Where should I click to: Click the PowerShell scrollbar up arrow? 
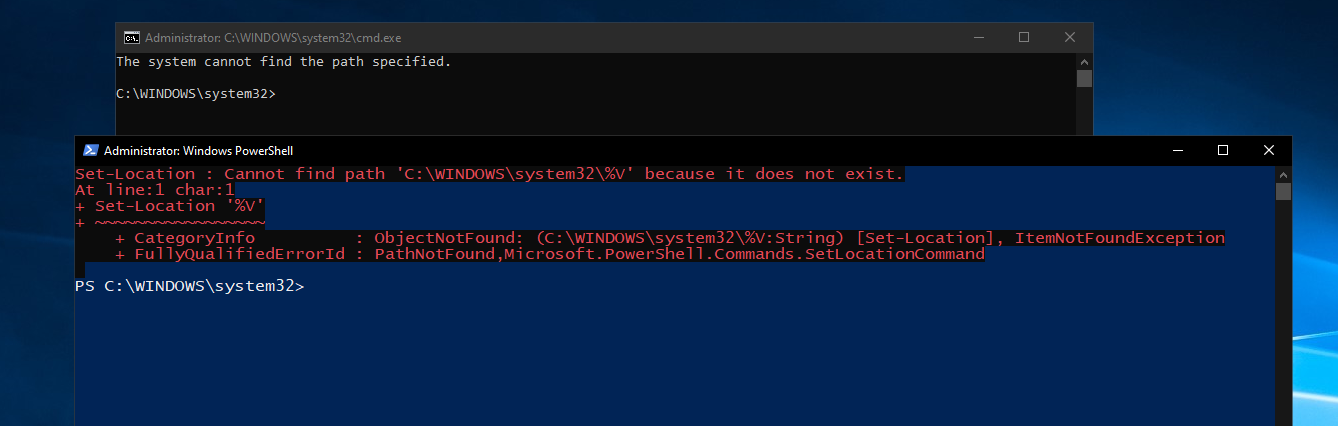1283,173
